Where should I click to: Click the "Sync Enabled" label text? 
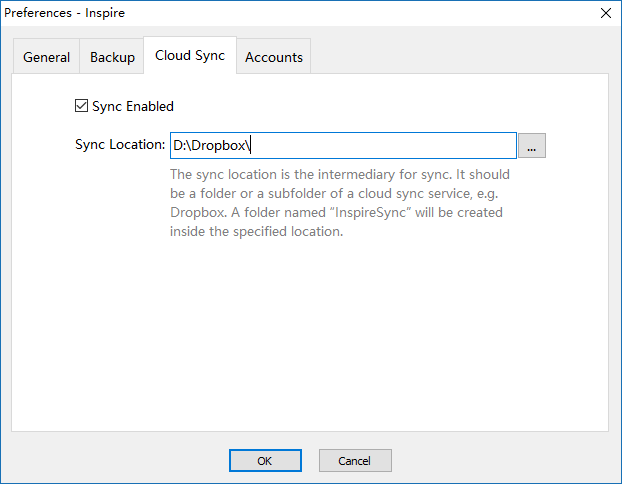pos(132,106)
